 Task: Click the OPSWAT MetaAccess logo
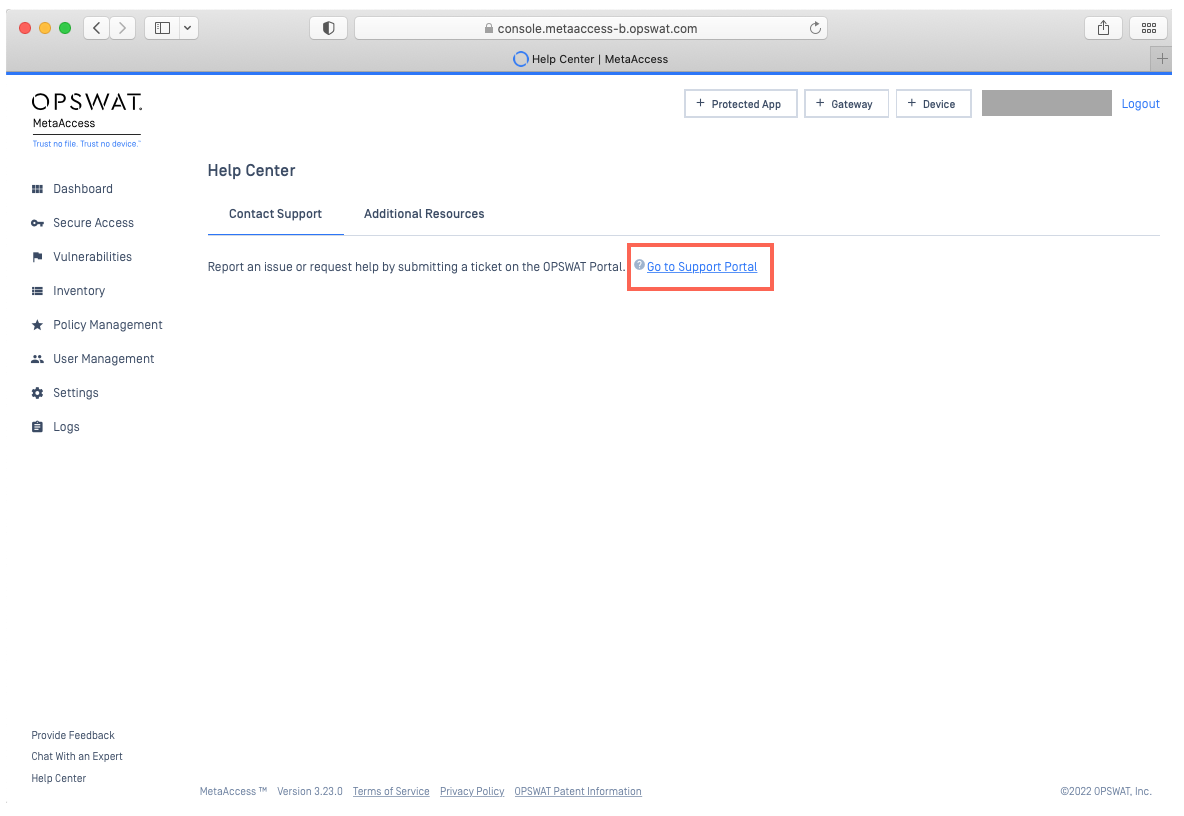point(86,121)
